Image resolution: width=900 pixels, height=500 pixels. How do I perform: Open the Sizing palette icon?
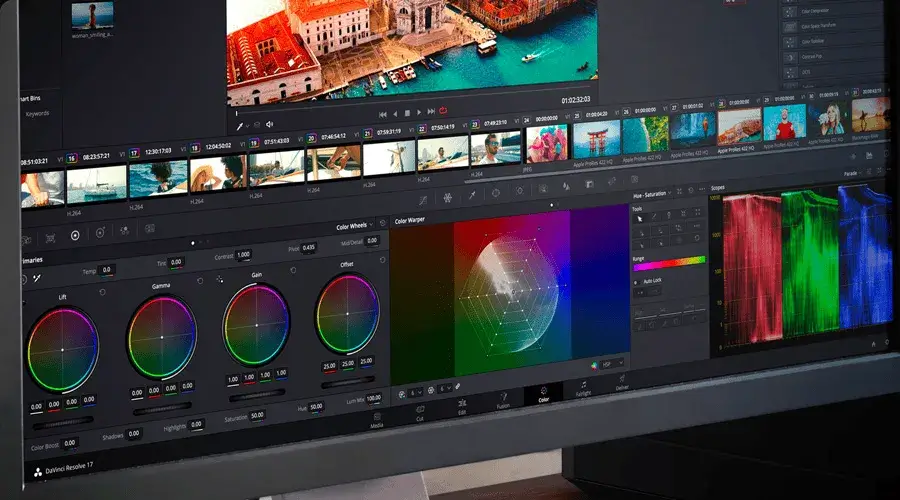point(612,181)
